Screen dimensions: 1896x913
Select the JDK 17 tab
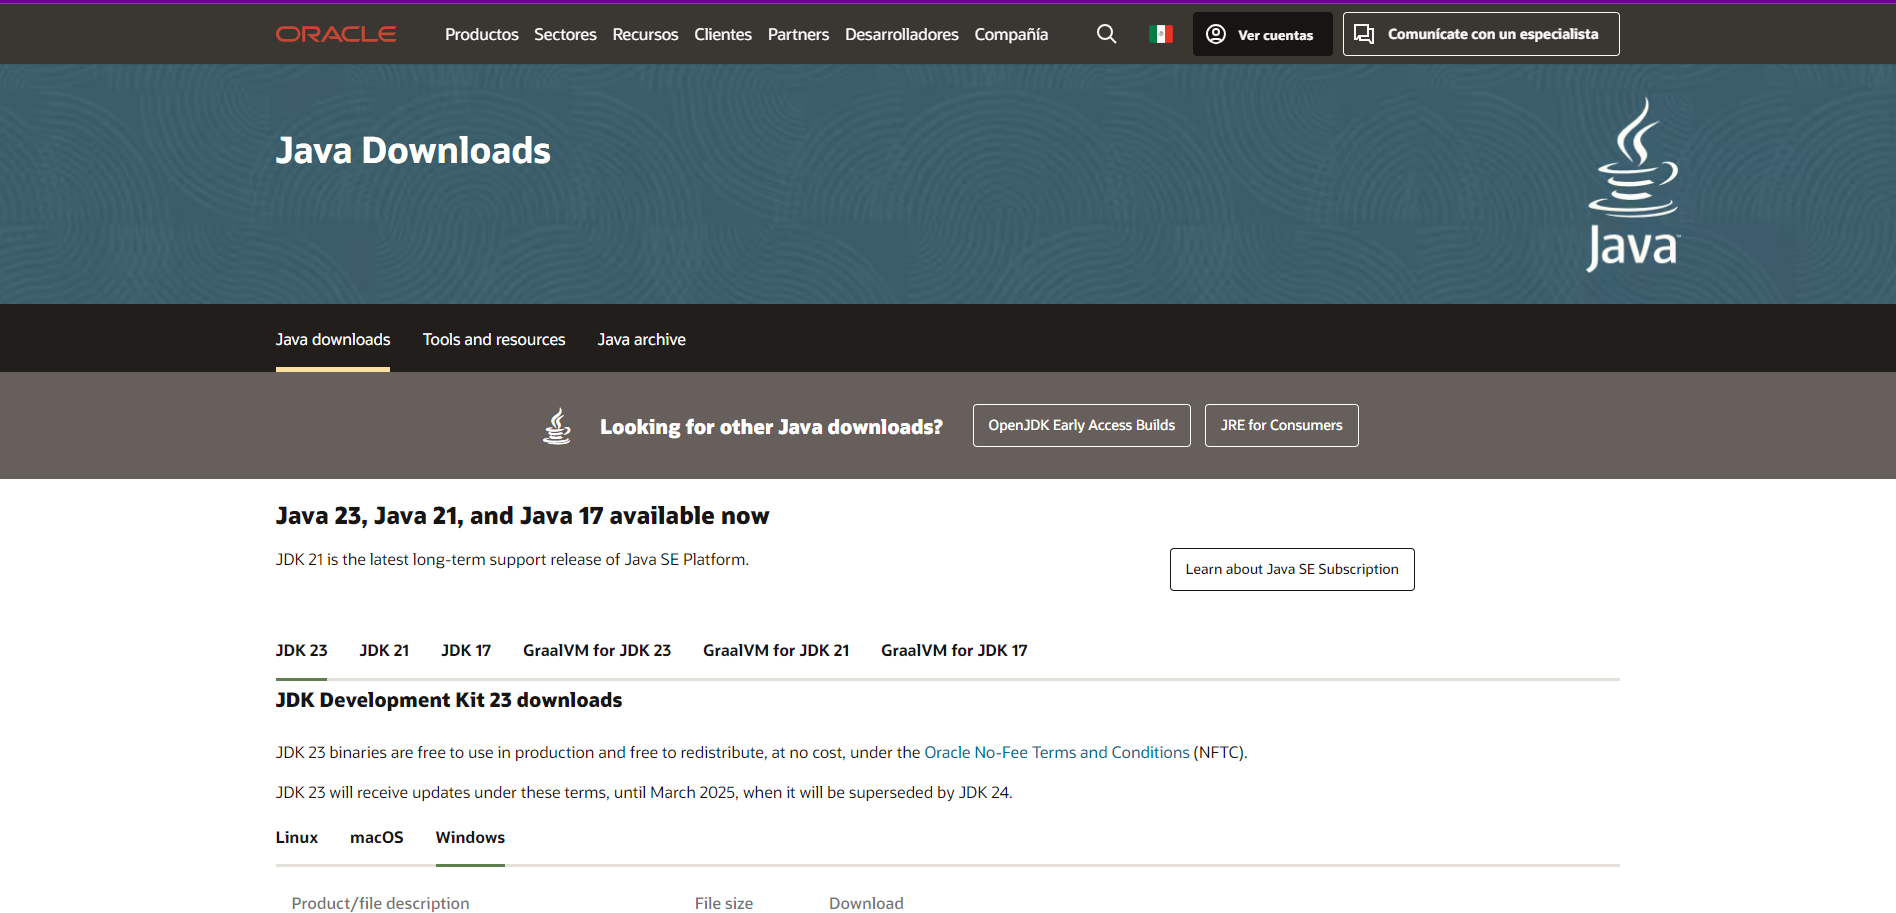click(x=466, y=650)
